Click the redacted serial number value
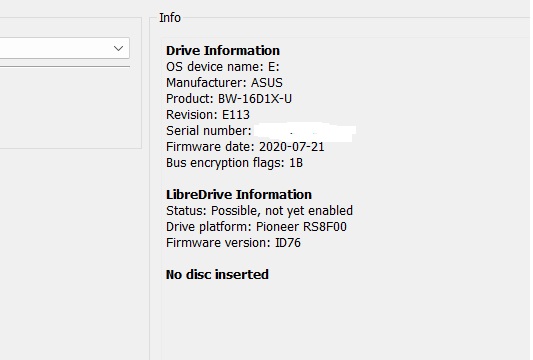 pyautogui.click(x=305, y=132)
